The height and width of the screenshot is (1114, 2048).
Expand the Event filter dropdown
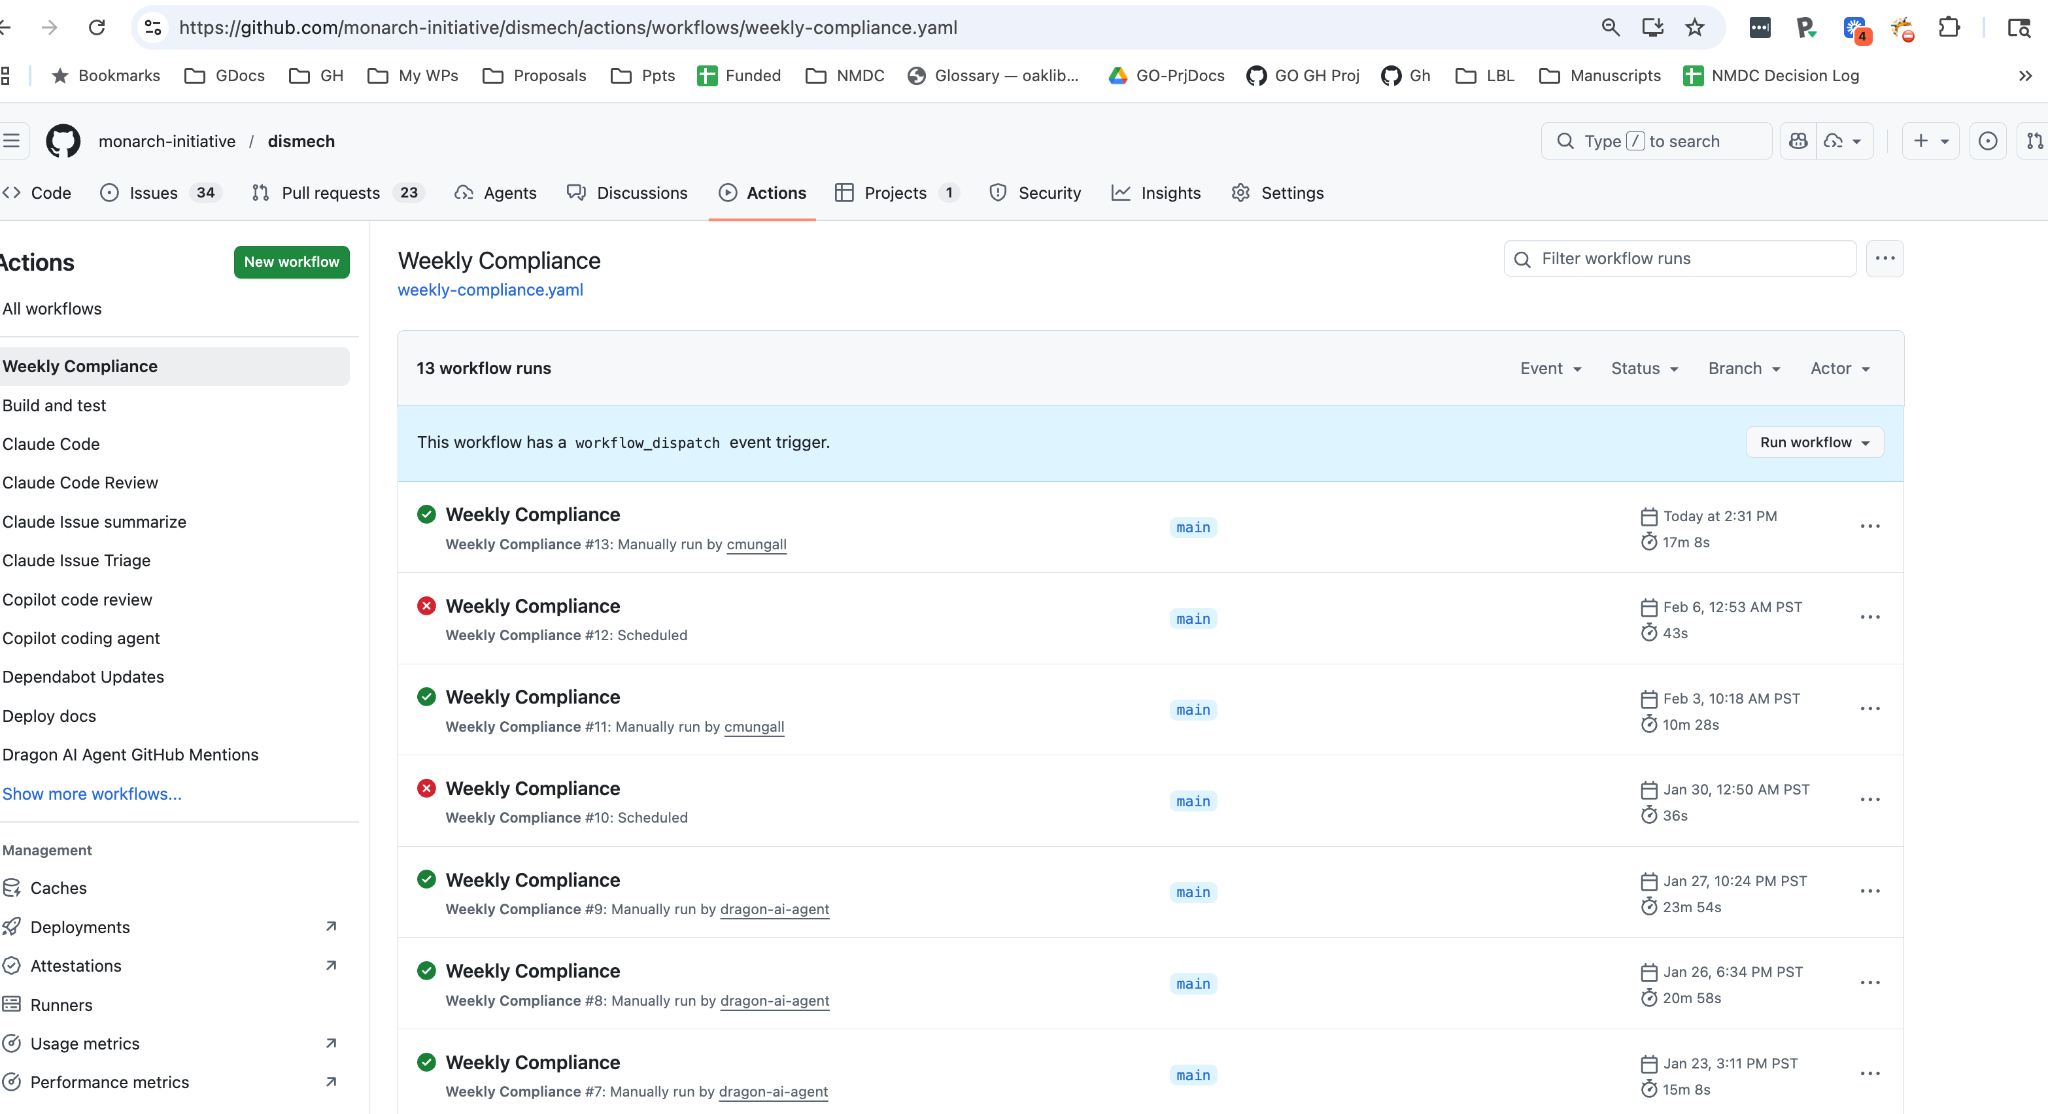coord(1551,368)
